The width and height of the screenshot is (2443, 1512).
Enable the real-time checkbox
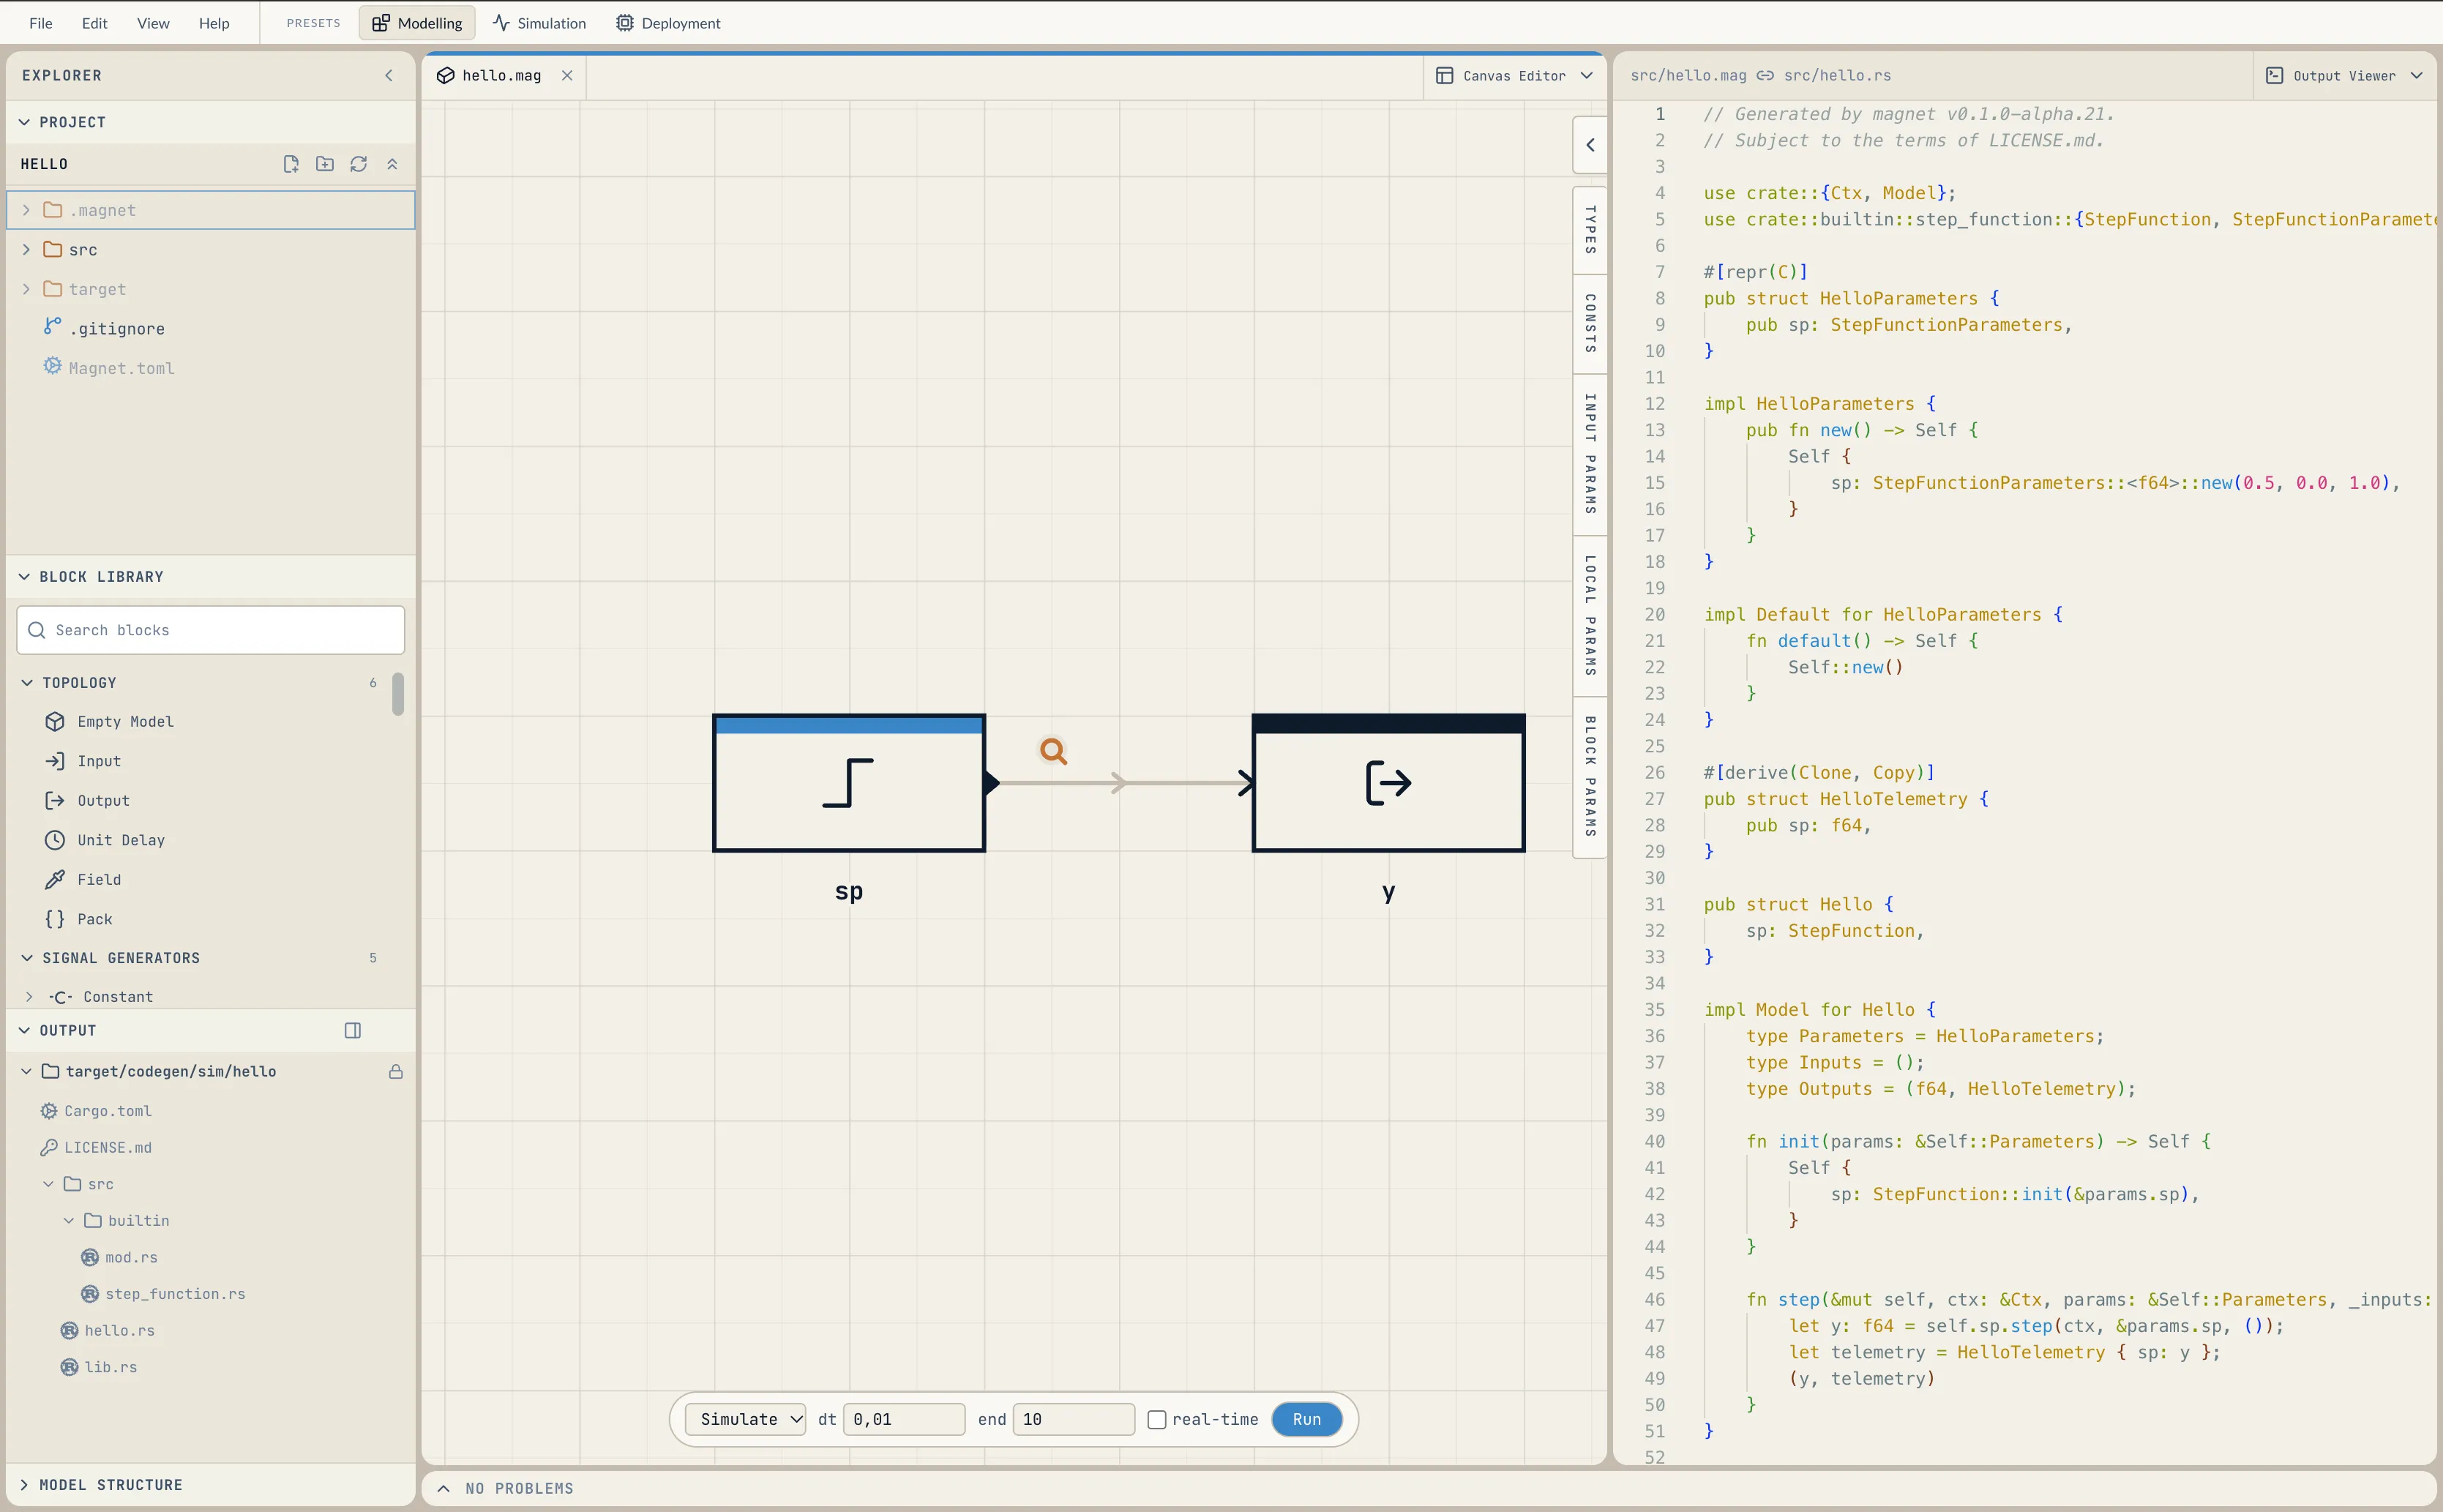(1157, 1420)
